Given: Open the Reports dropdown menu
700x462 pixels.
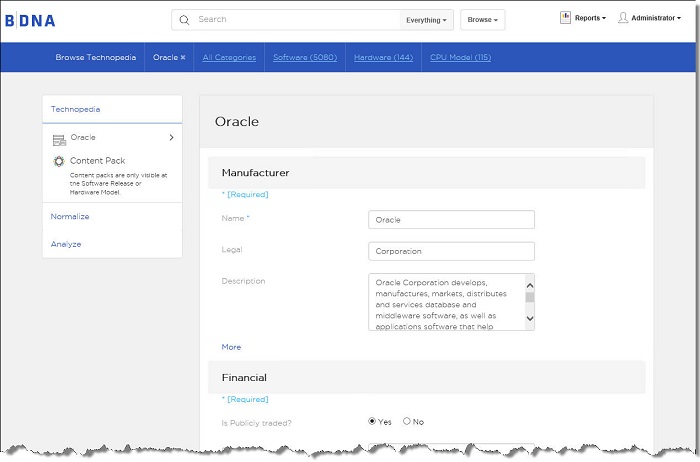Looking at the screenshot, I should (590, 18).
